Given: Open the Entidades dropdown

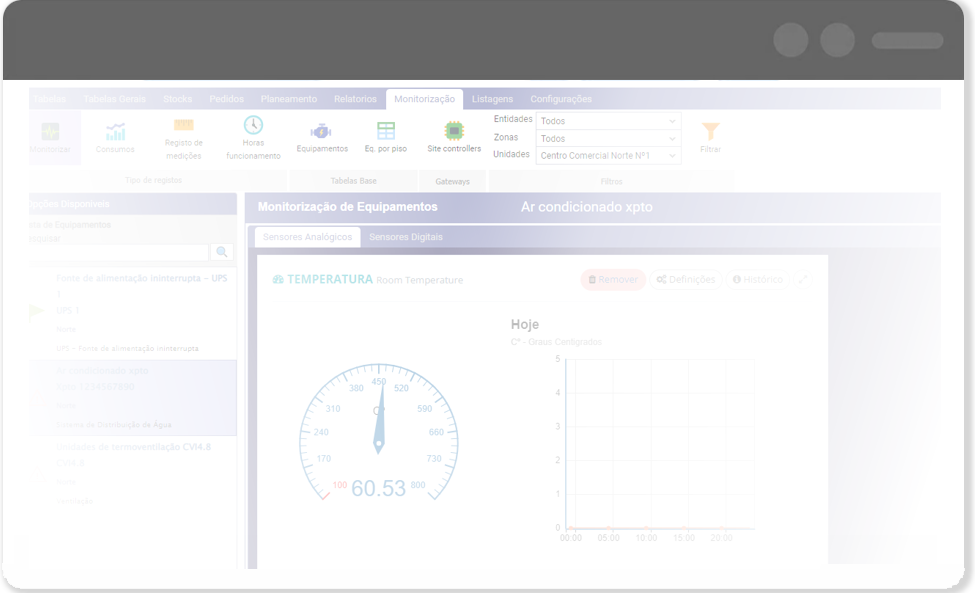Looking at the screenshot, I should 608,121.
